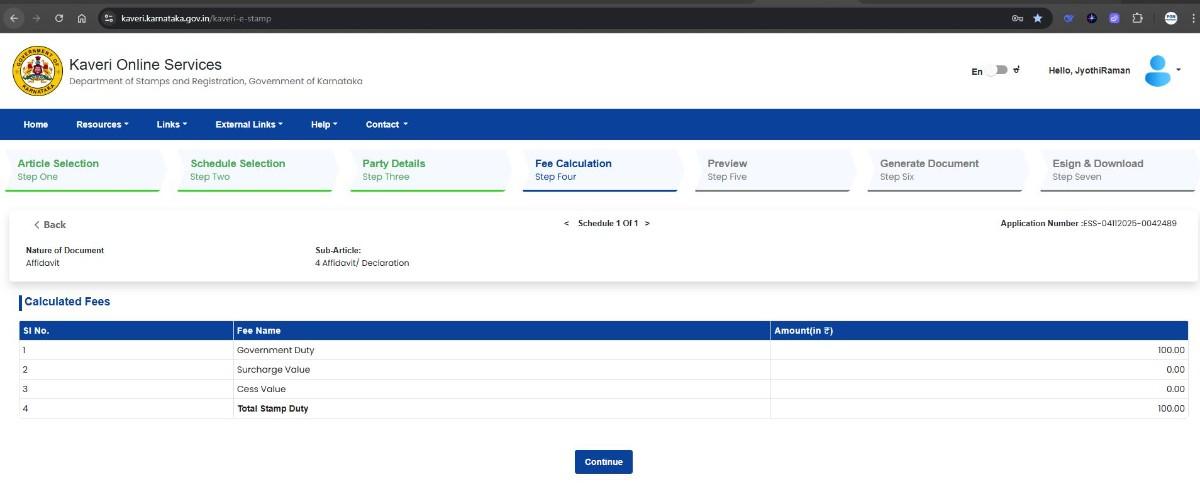Open site information icon beside the URL
The width and height of the screenshot is (1200, 487).
pos(109,18)
